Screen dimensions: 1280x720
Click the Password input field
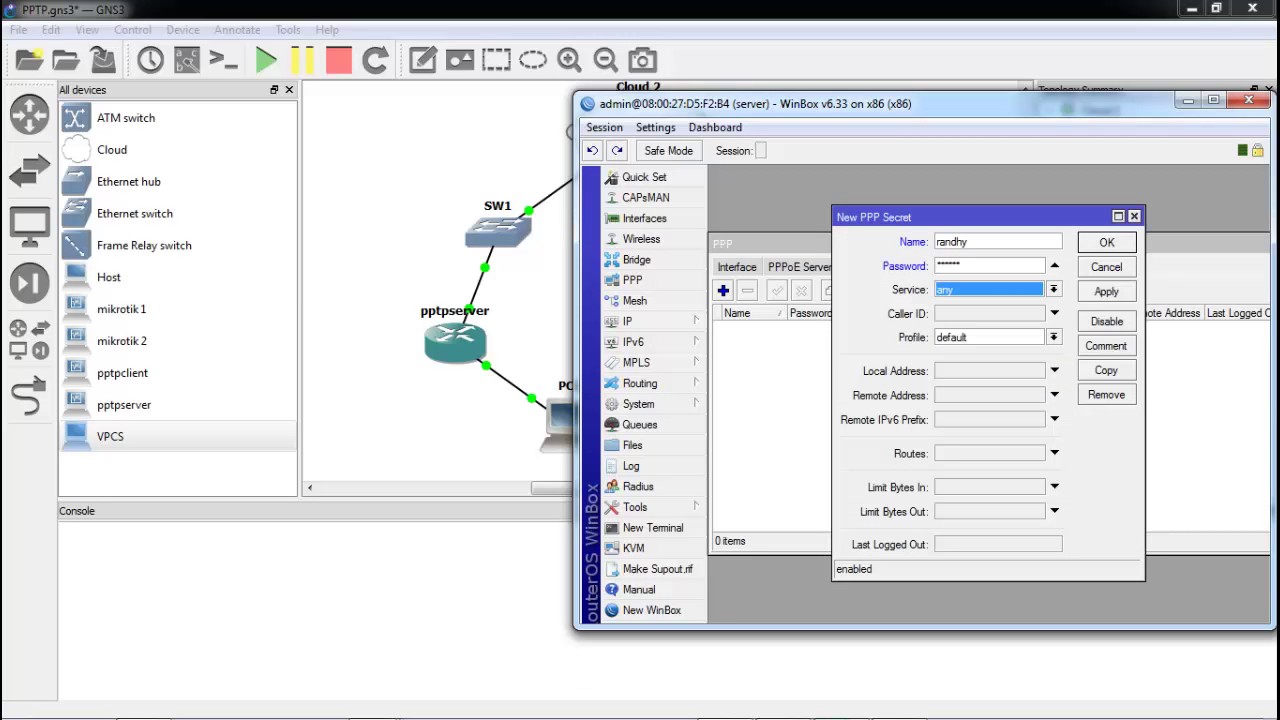pyautogui.click(x=990, y=266)
